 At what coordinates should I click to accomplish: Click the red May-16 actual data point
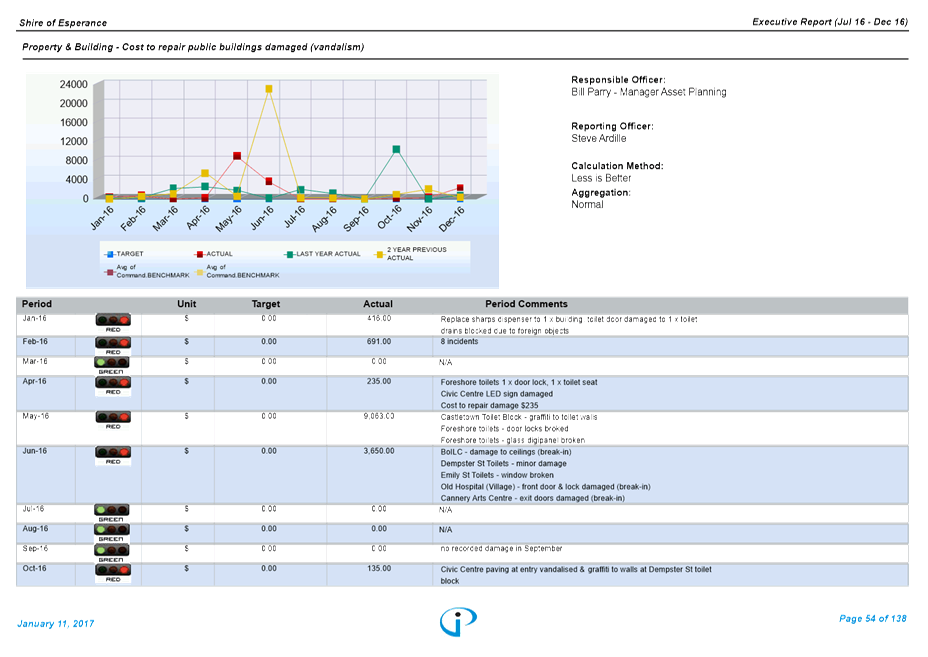[x=237, y=156]
